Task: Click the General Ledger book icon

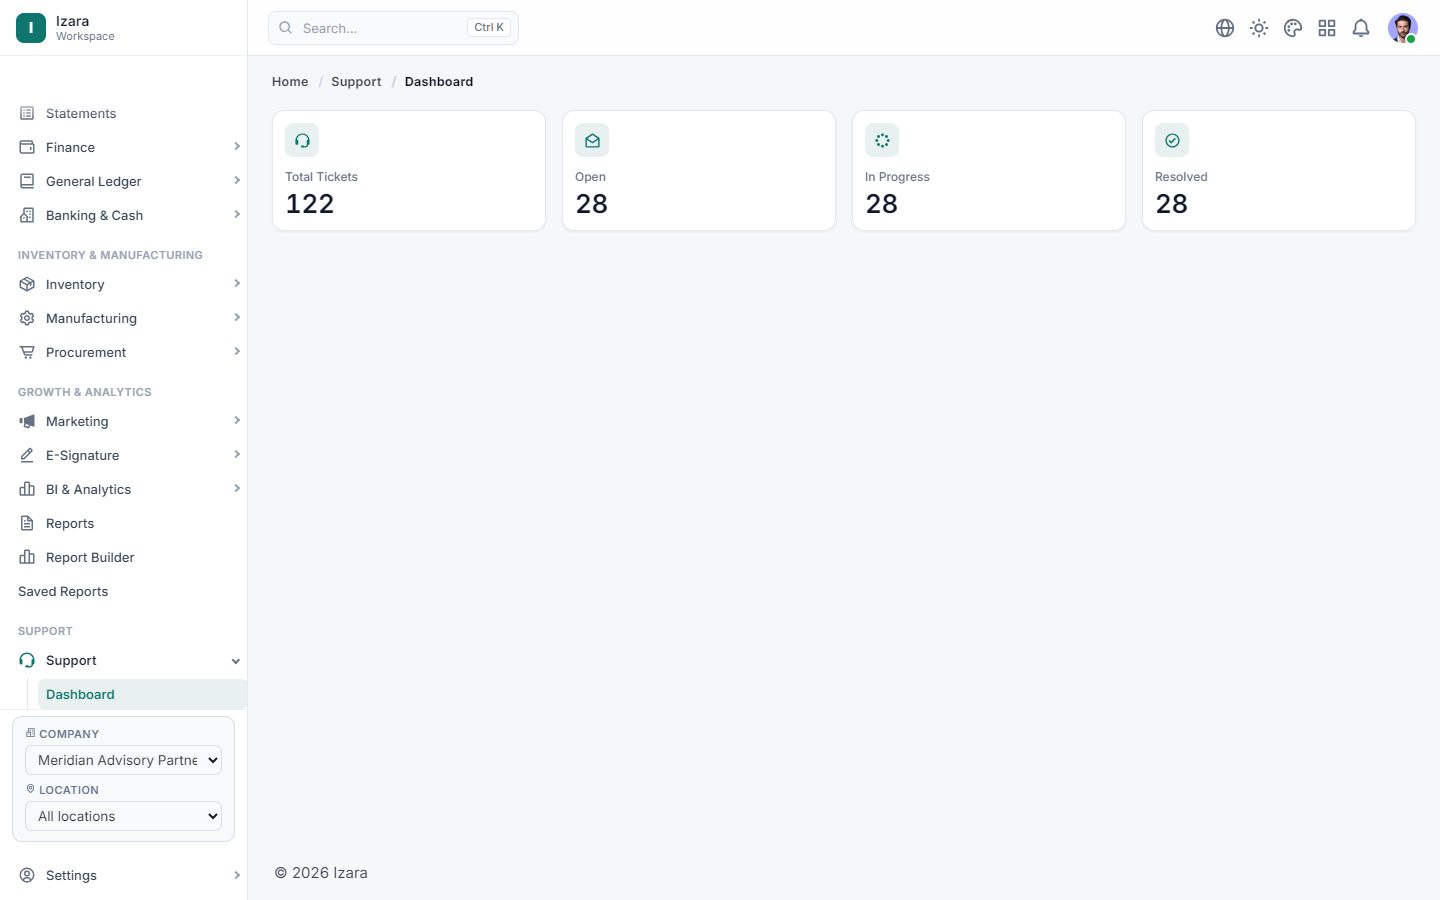Action: point(27,181)
